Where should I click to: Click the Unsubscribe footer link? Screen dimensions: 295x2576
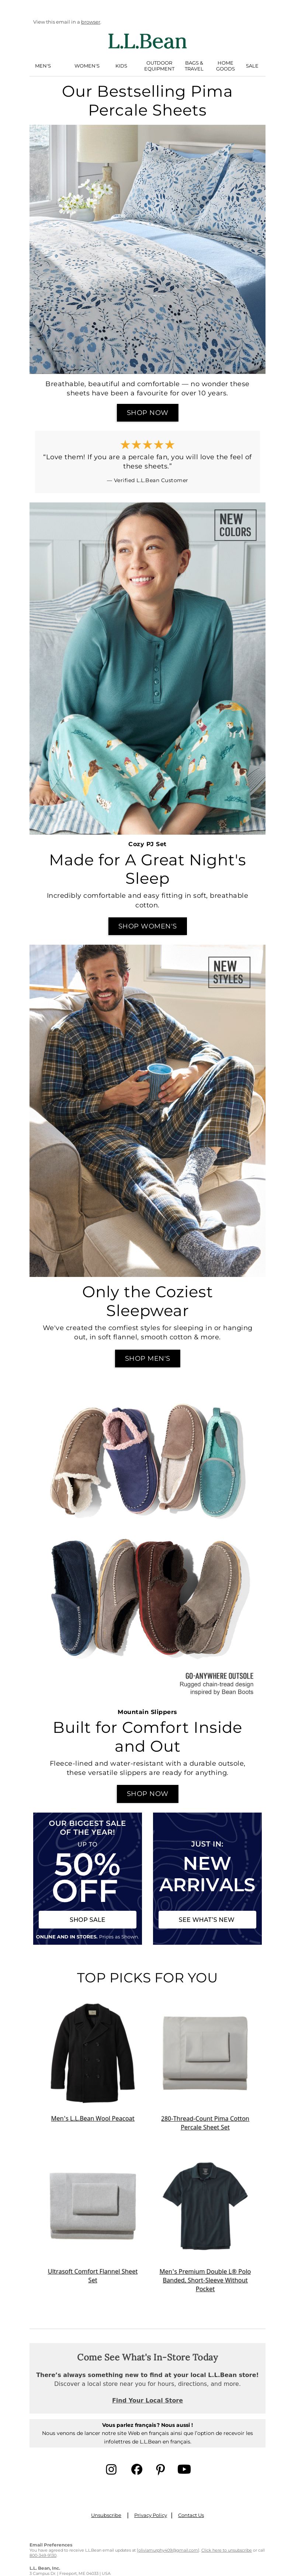click(106, 2515)
